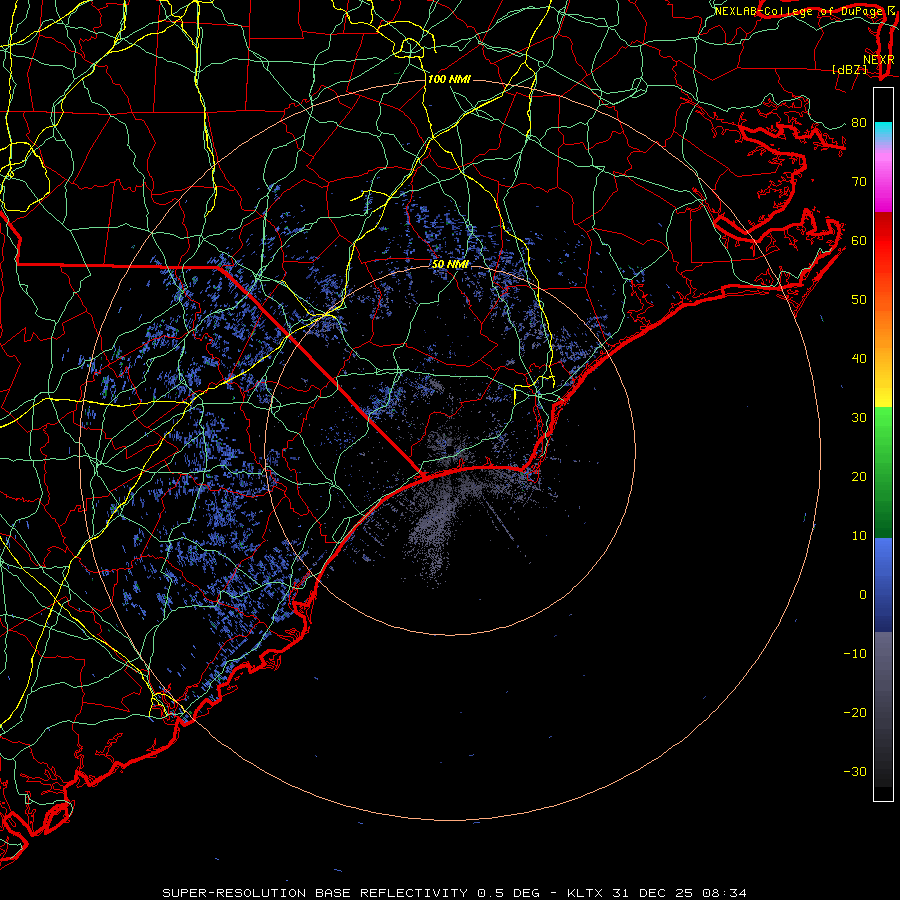Image resolution: width=900 pixels, height=900 pixels.
Task: Click the green band of the color bar
Action: click(x=883, y=472)
